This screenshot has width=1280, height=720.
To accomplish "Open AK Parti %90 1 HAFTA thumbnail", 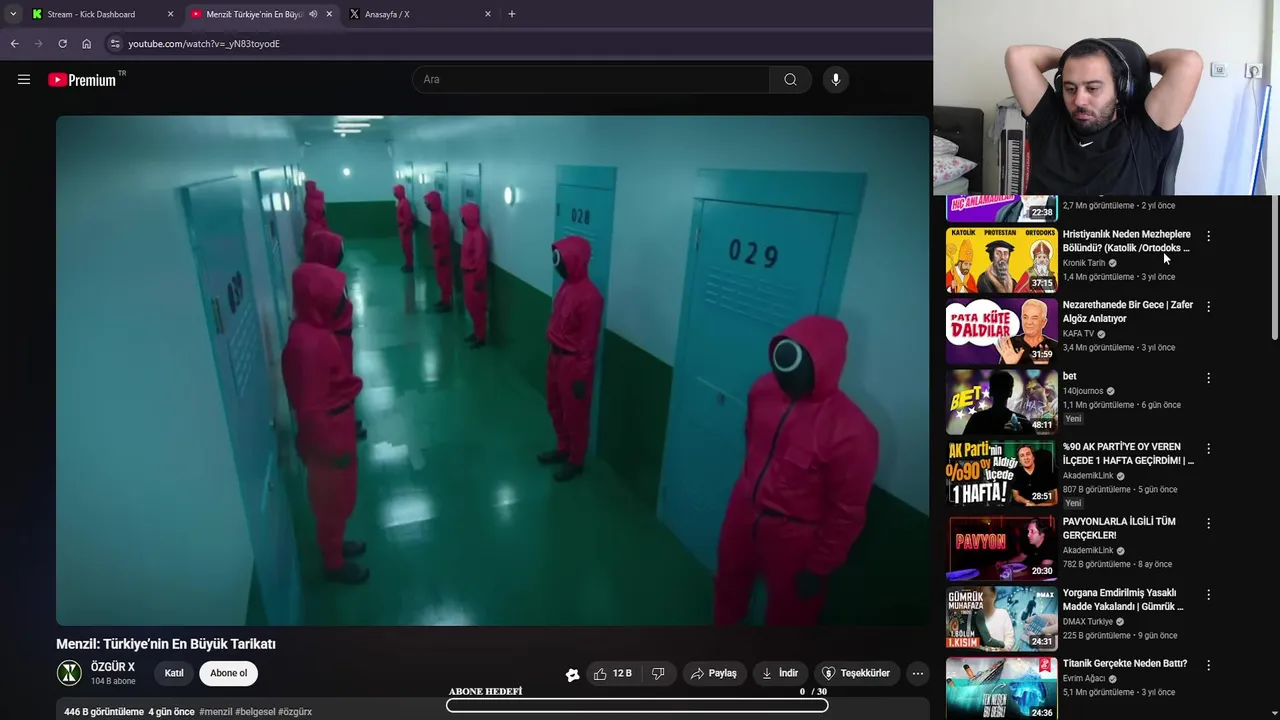I will pos(1001,473).
